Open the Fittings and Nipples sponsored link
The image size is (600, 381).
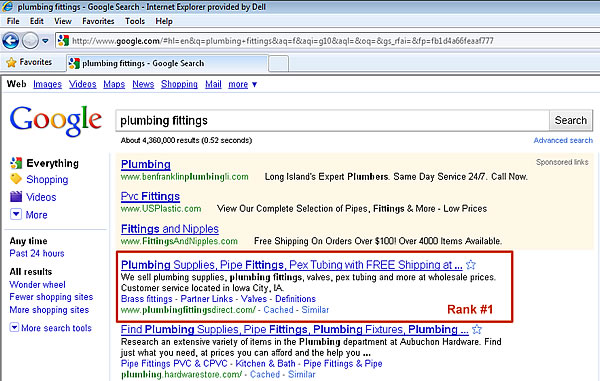(170, 229)
